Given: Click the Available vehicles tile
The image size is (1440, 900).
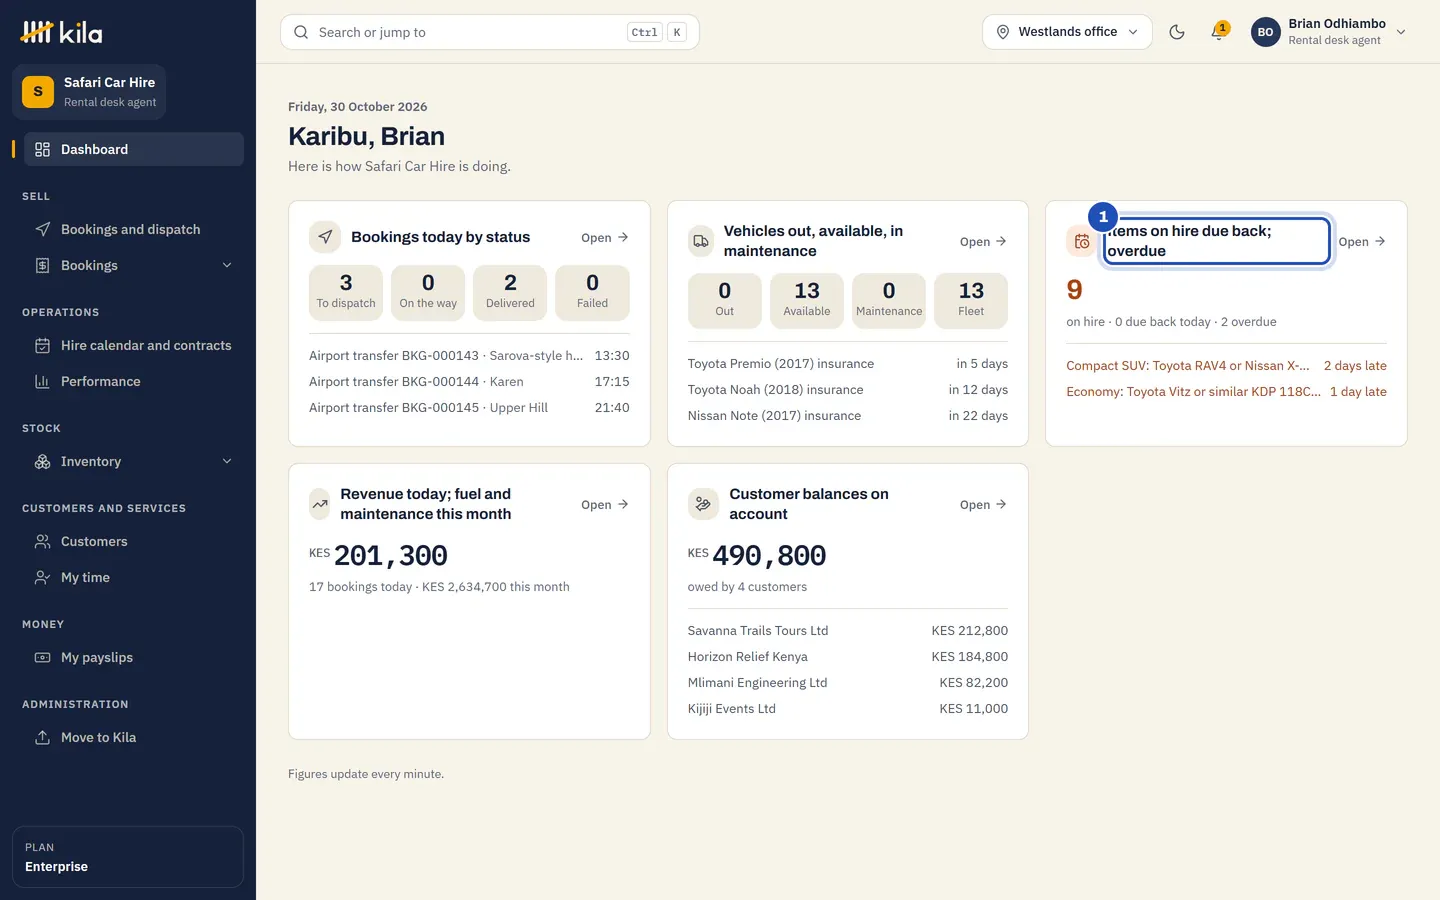Looking at the screenshot, I should tap(807, 300).
